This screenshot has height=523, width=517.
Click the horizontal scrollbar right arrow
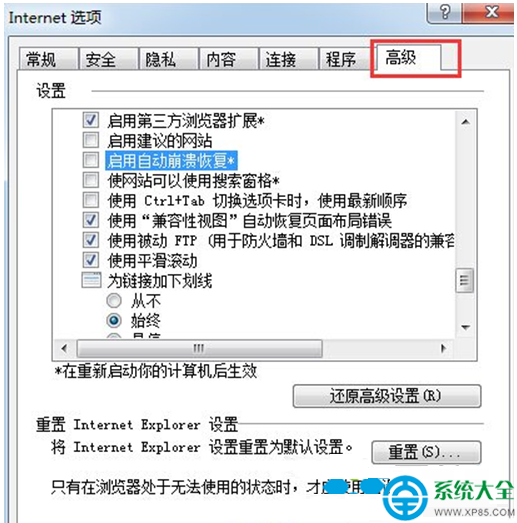pyautogui.click(x=443, y=349)
